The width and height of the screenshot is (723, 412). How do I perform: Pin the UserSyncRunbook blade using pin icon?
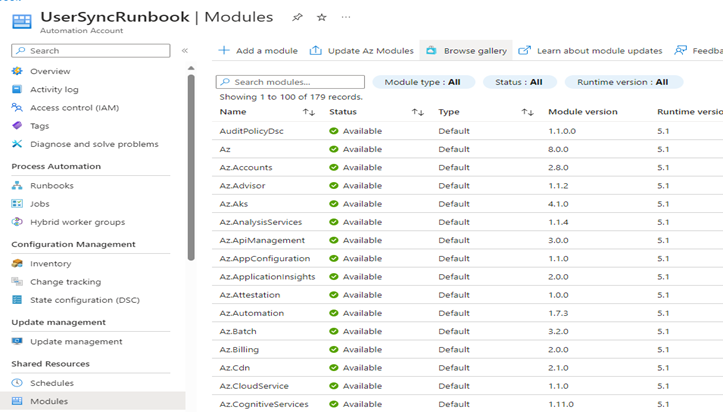(297, 18)
